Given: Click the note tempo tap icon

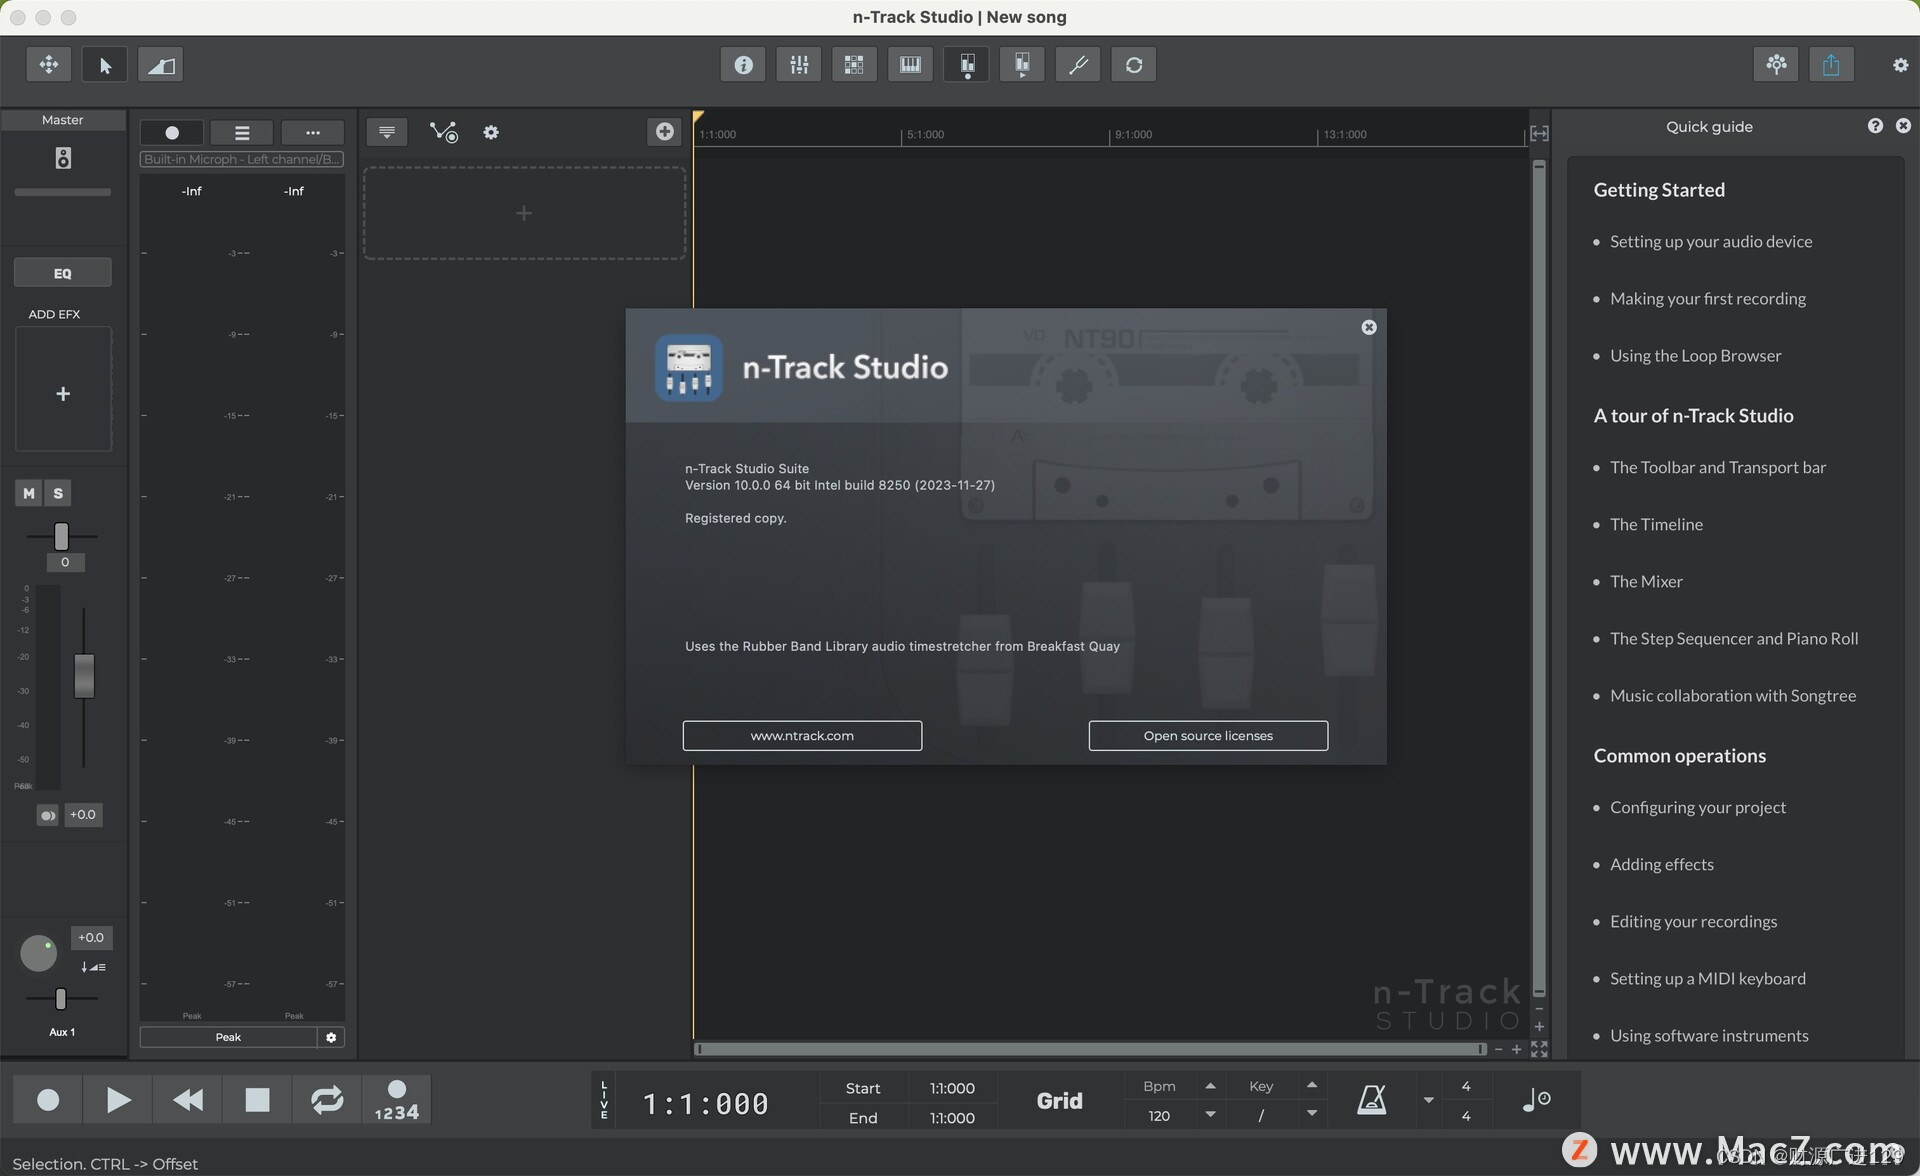Looking at the screenshot, I should [1536, 1101].
